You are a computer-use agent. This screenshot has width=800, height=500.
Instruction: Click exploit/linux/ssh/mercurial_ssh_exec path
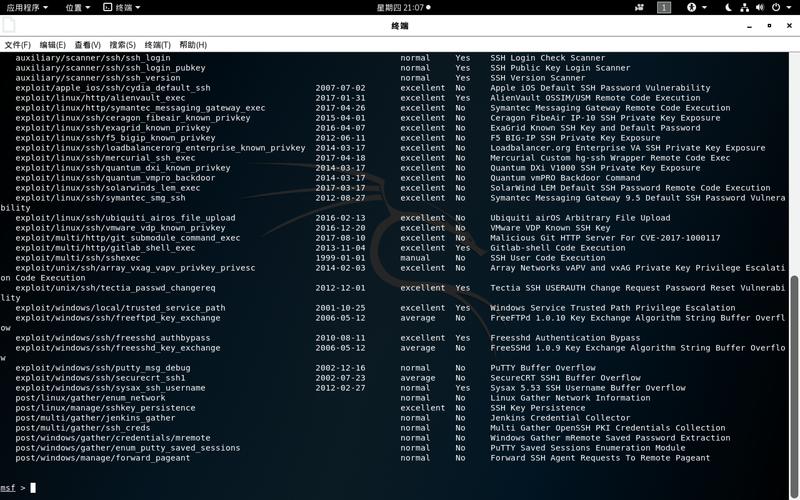click(105, 158)
